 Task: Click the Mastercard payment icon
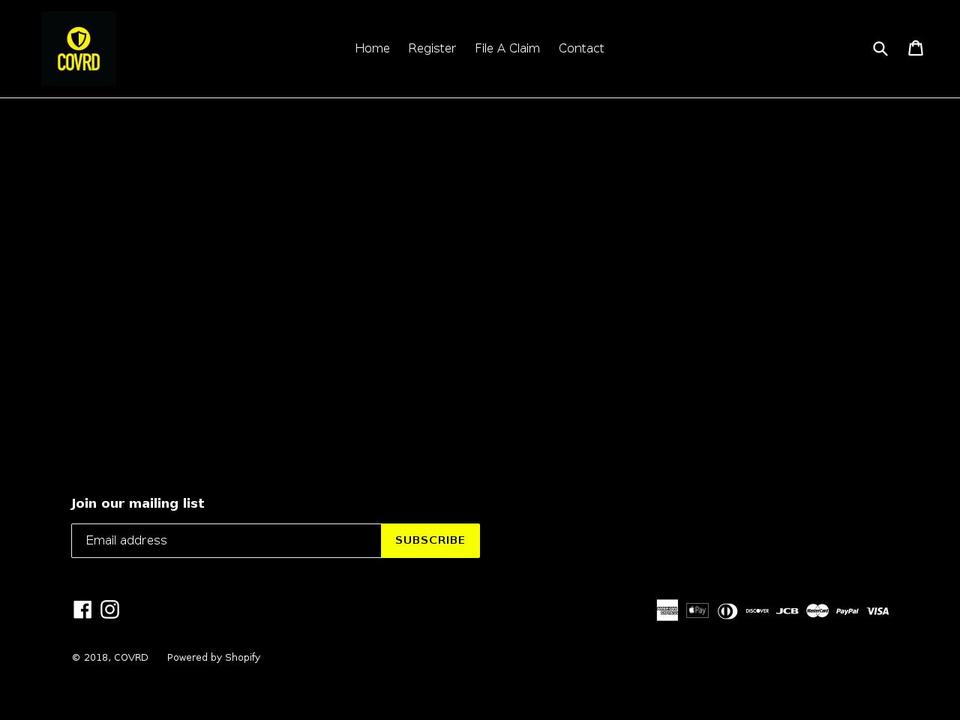click(817, 610)
